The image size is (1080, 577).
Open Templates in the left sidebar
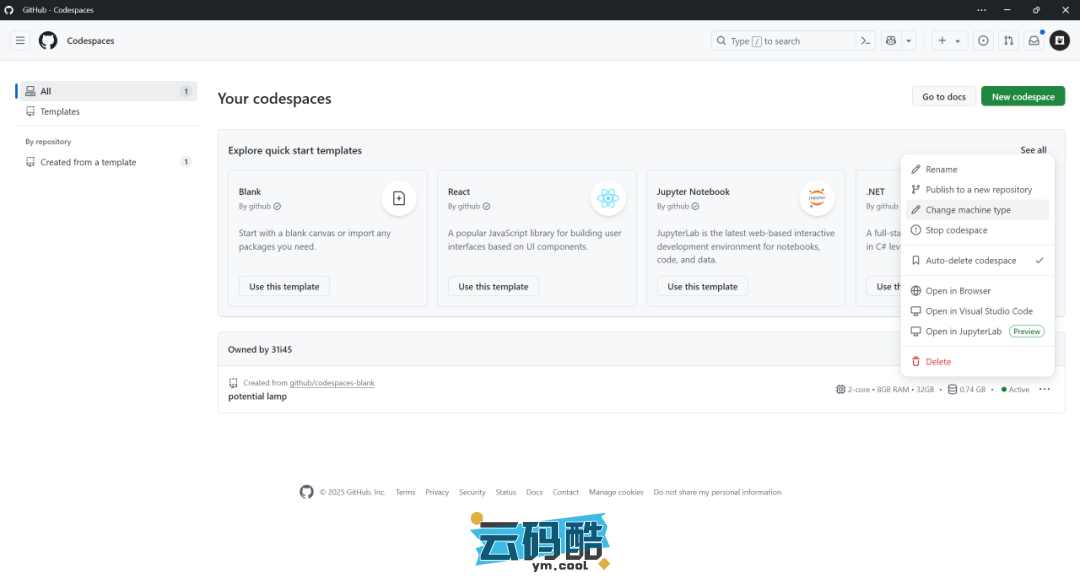pos(60,112)
